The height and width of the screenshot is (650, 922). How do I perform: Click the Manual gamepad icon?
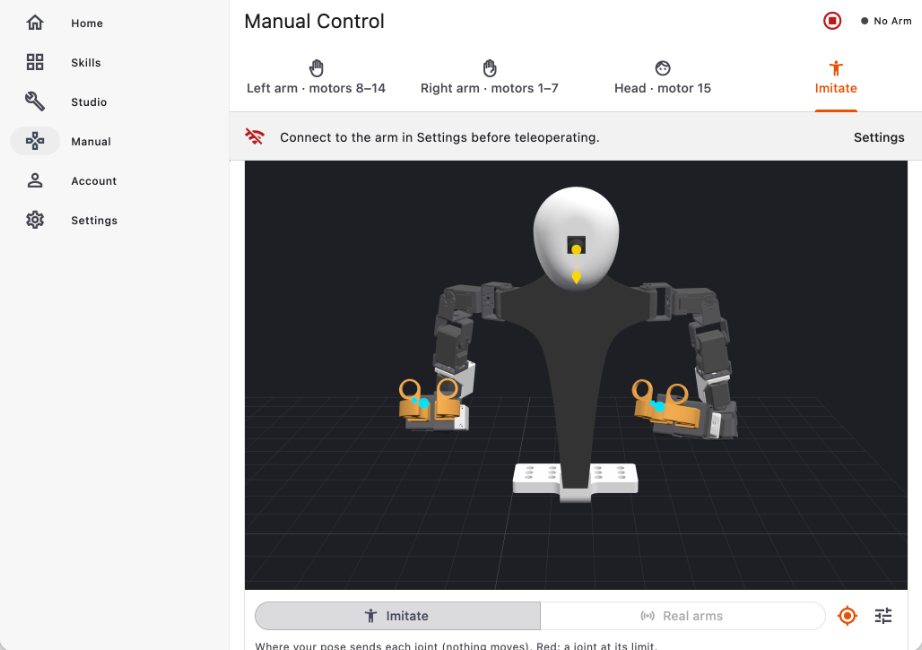35,141
